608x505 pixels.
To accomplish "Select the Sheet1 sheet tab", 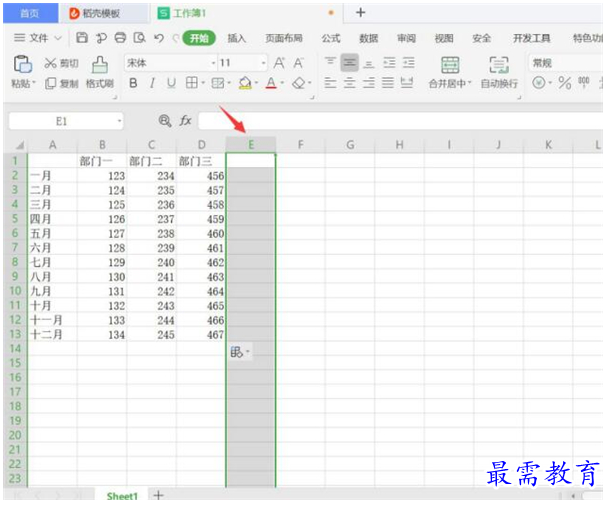I will point(122,496).
